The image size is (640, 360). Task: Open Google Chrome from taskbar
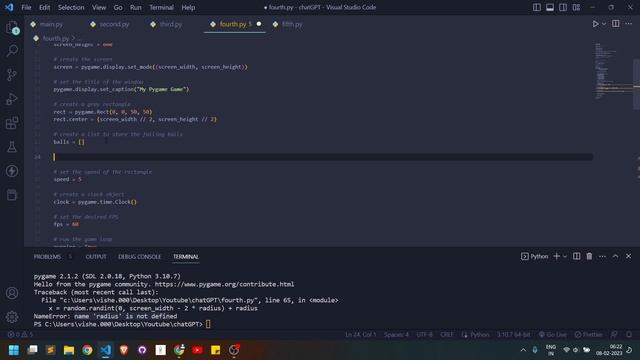87,350
